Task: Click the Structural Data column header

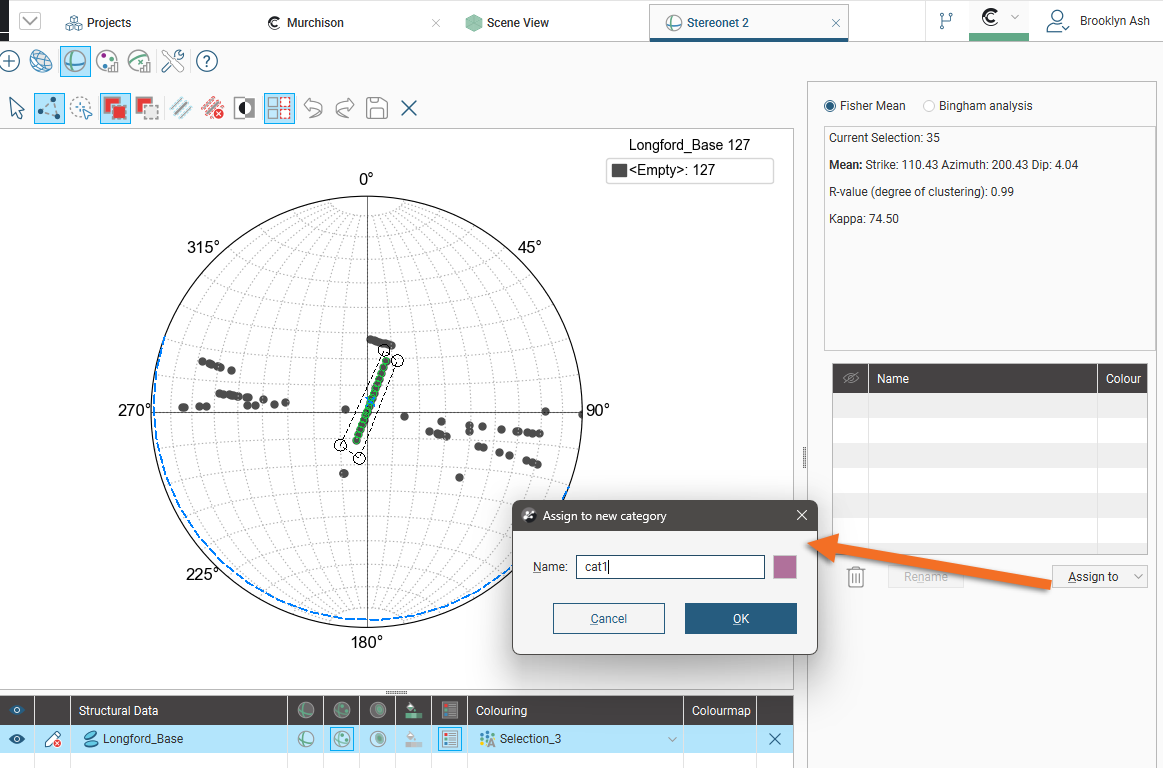Action: click(x=179, y=711)
